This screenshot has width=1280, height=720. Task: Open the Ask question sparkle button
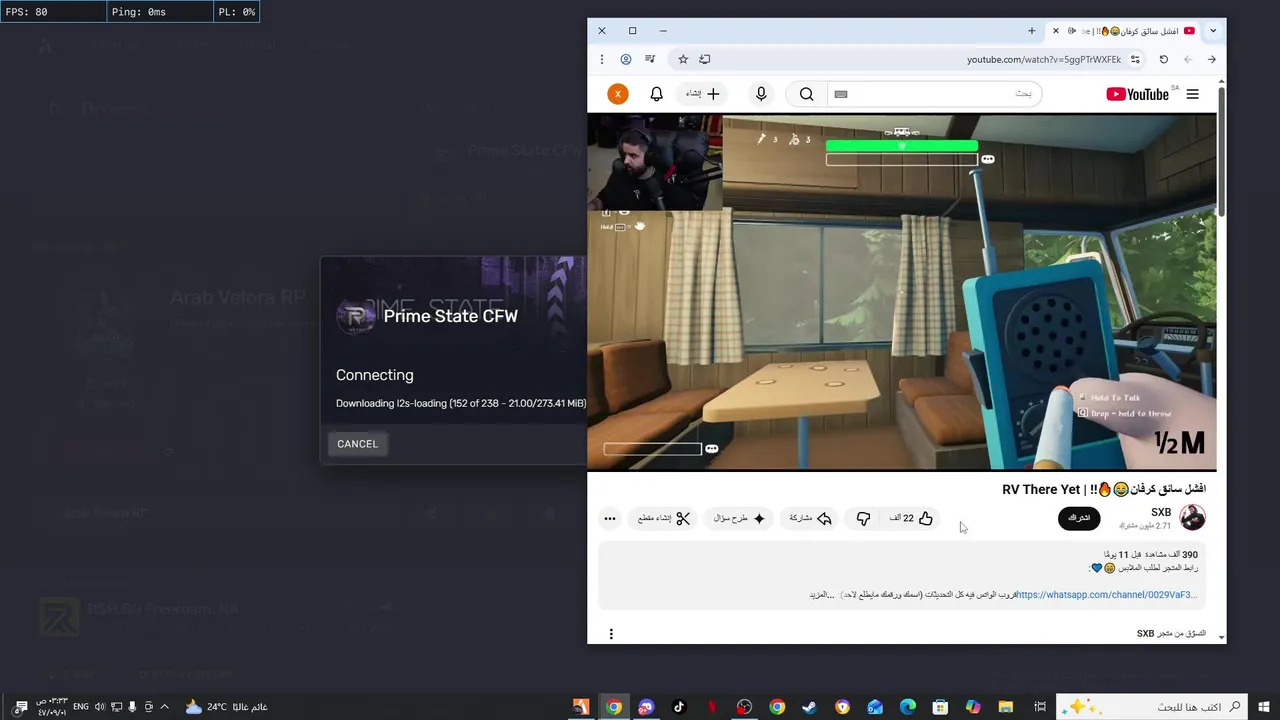coord(739,518)
